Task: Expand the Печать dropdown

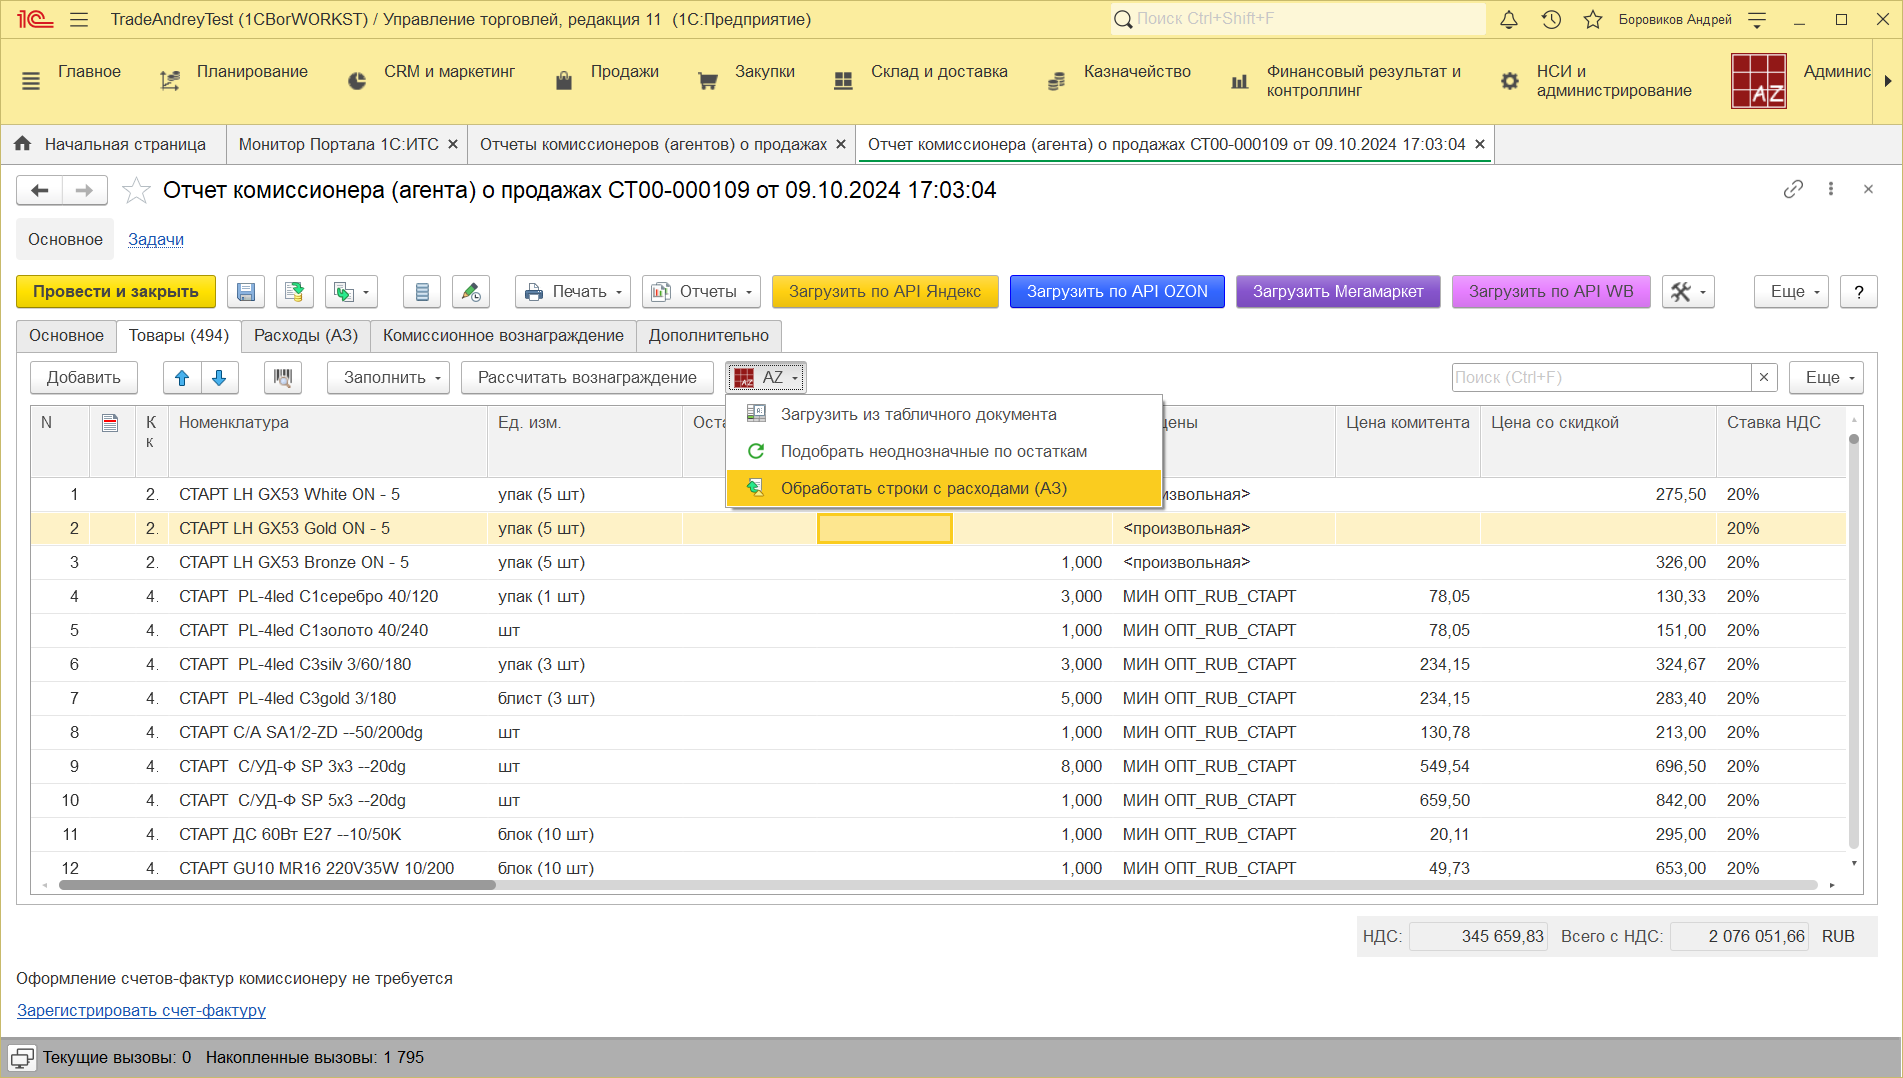Action: pyautogui.click(x=573, y=292)
